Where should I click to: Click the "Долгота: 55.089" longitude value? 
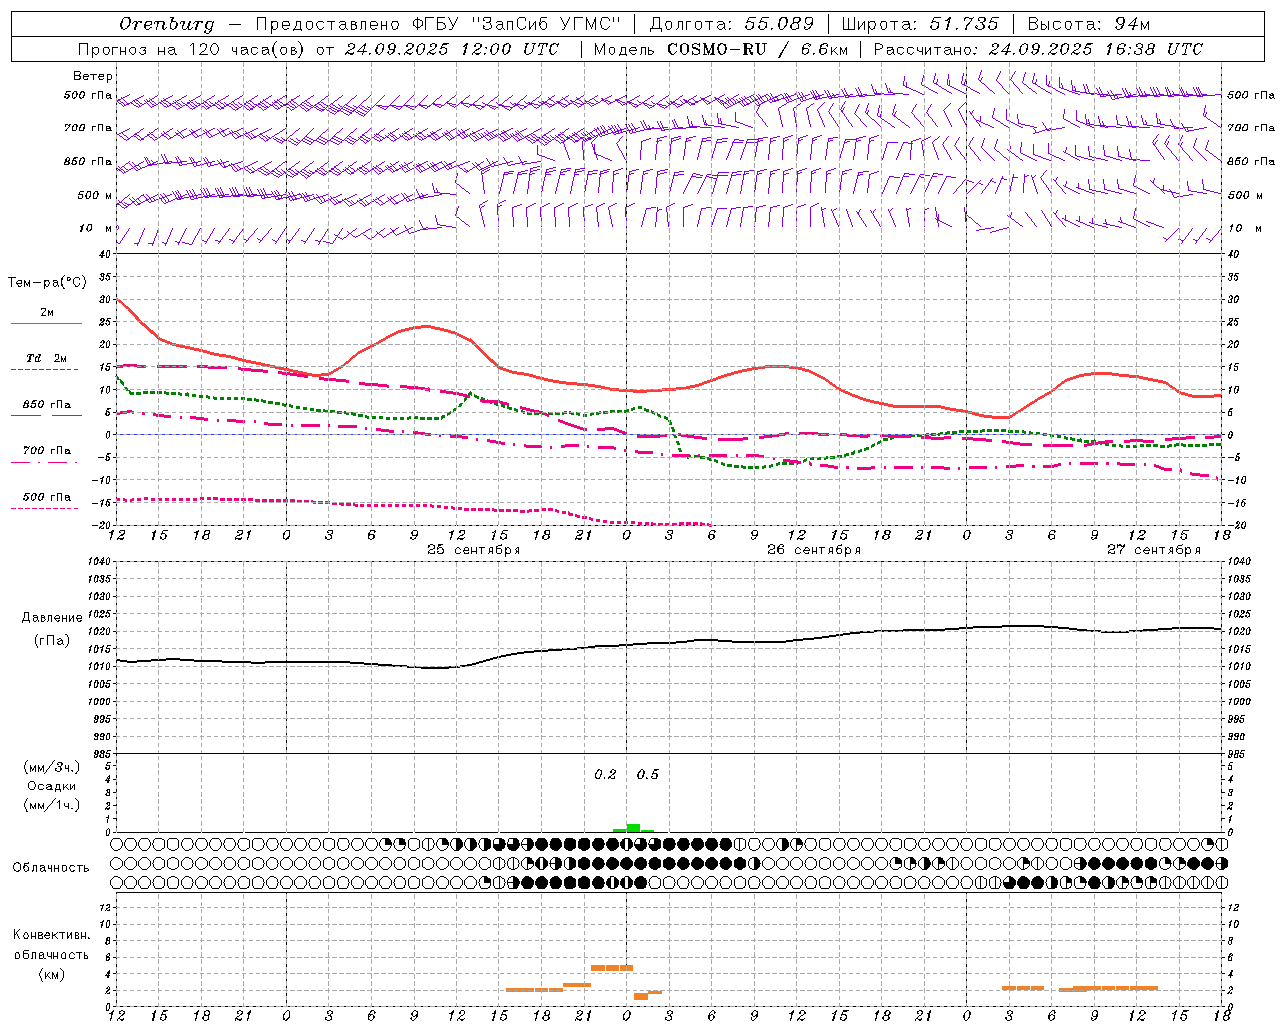[x=731, y=24]
